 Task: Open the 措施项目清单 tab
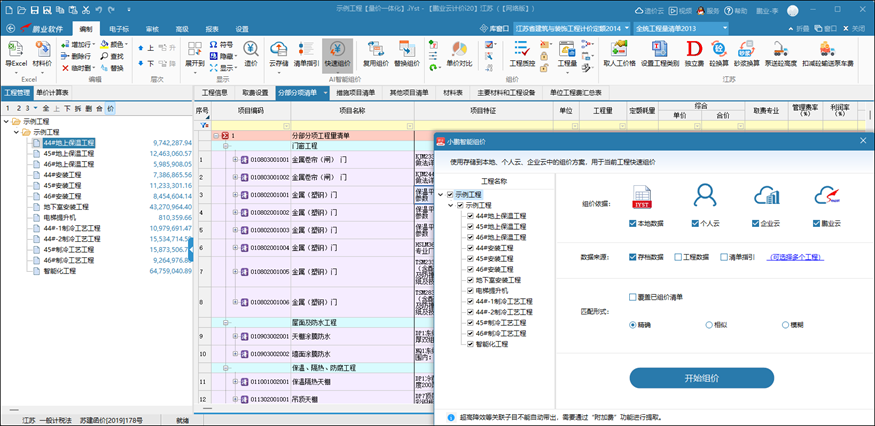click(357, 92)
